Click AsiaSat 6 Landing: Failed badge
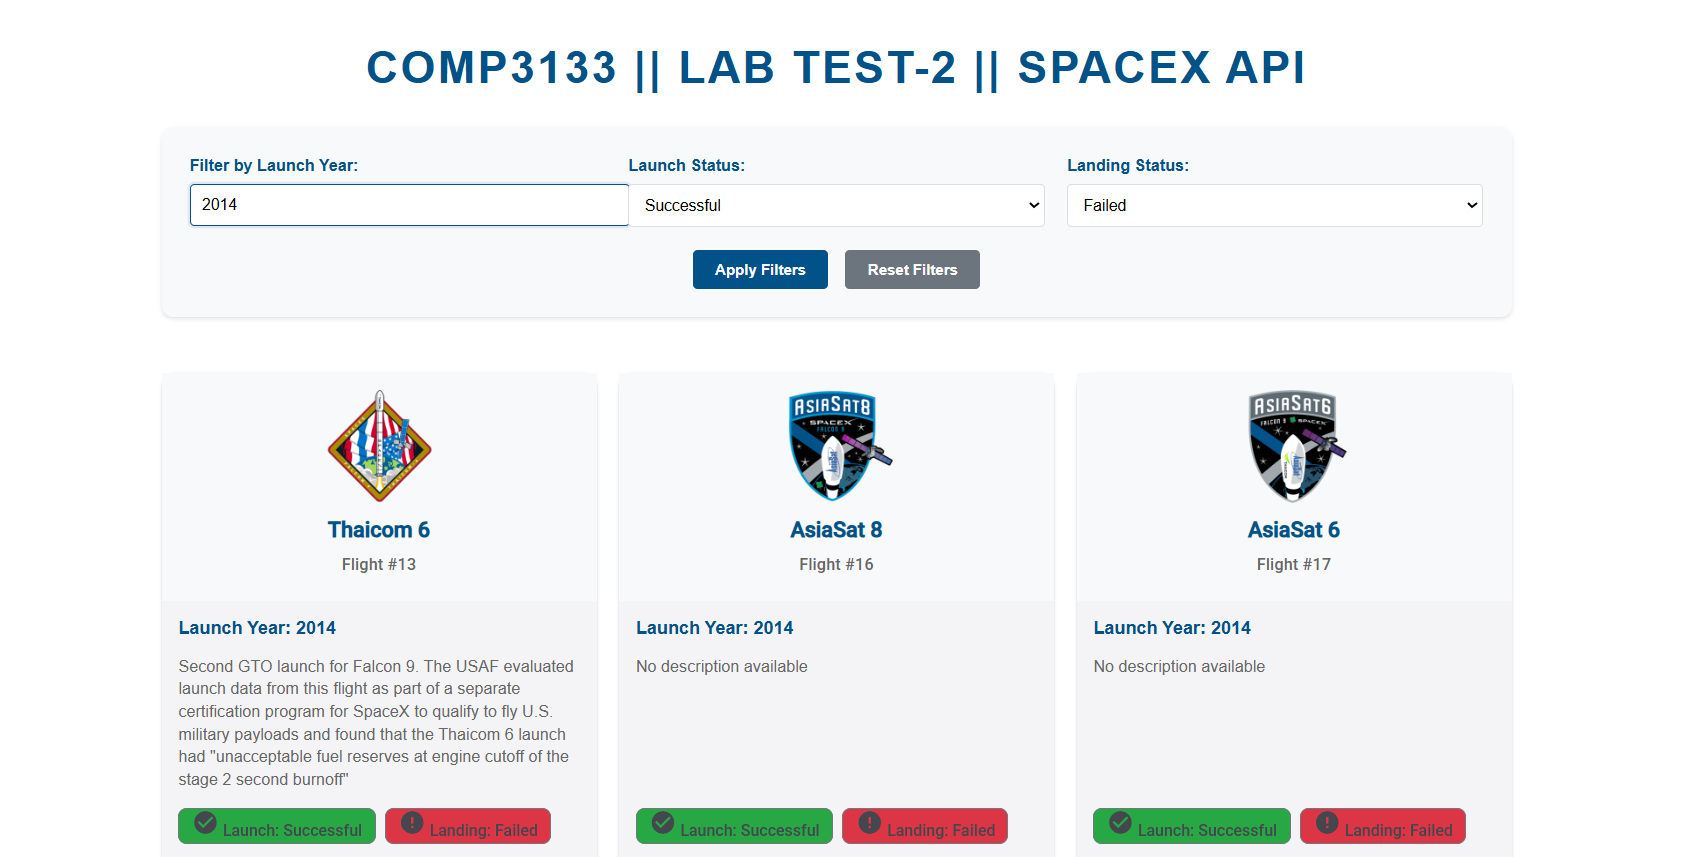Screen dimensions: 1707x857 (1383, 827)
